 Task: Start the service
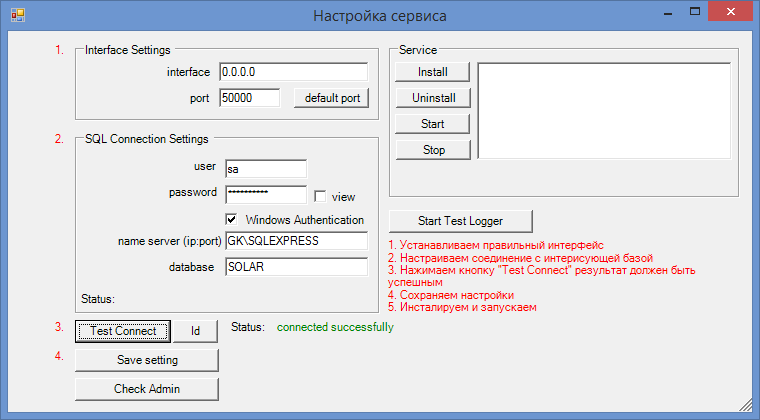432,124
